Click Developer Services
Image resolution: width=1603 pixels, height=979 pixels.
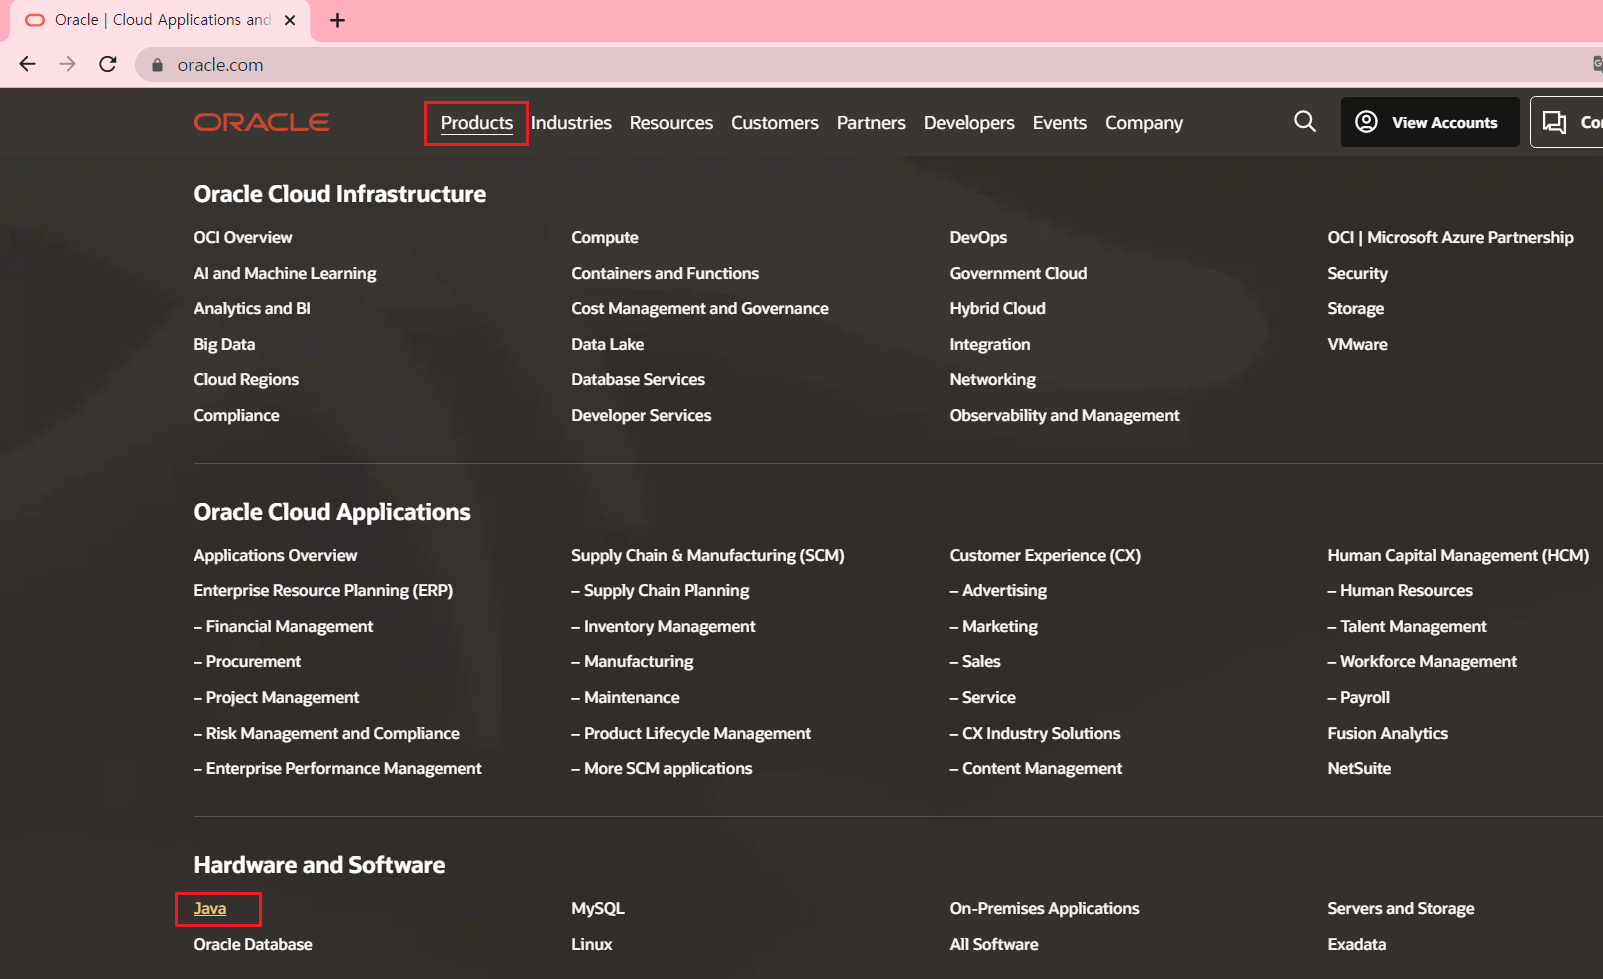point(641,415)
